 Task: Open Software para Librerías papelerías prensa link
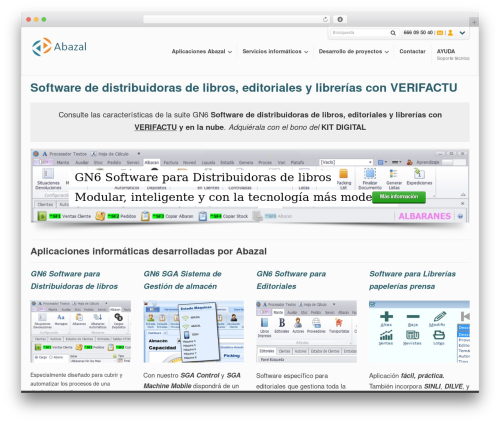412,280
